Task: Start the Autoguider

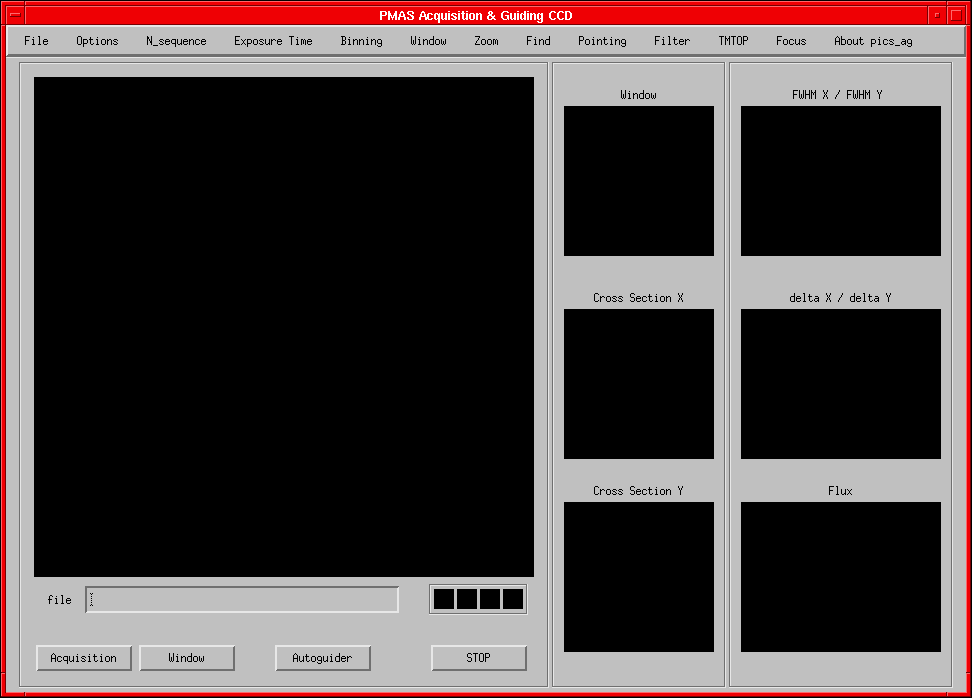Action: click(322, 658)
